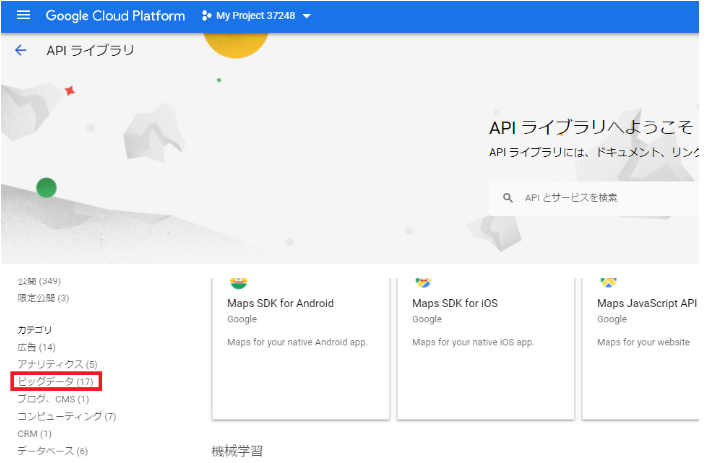The image size is (707, 463).
Task: Click the Google Cloud Platform logo text
Action: (x=115, y=16)
